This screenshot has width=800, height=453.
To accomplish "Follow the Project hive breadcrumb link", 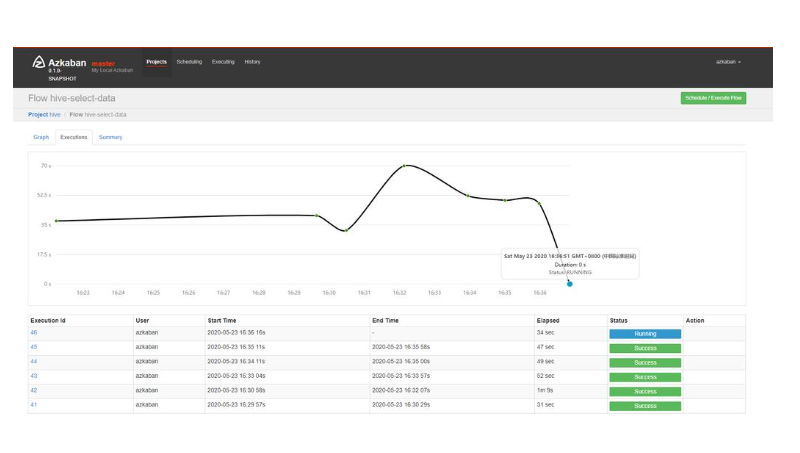I will tap(44, 115).
